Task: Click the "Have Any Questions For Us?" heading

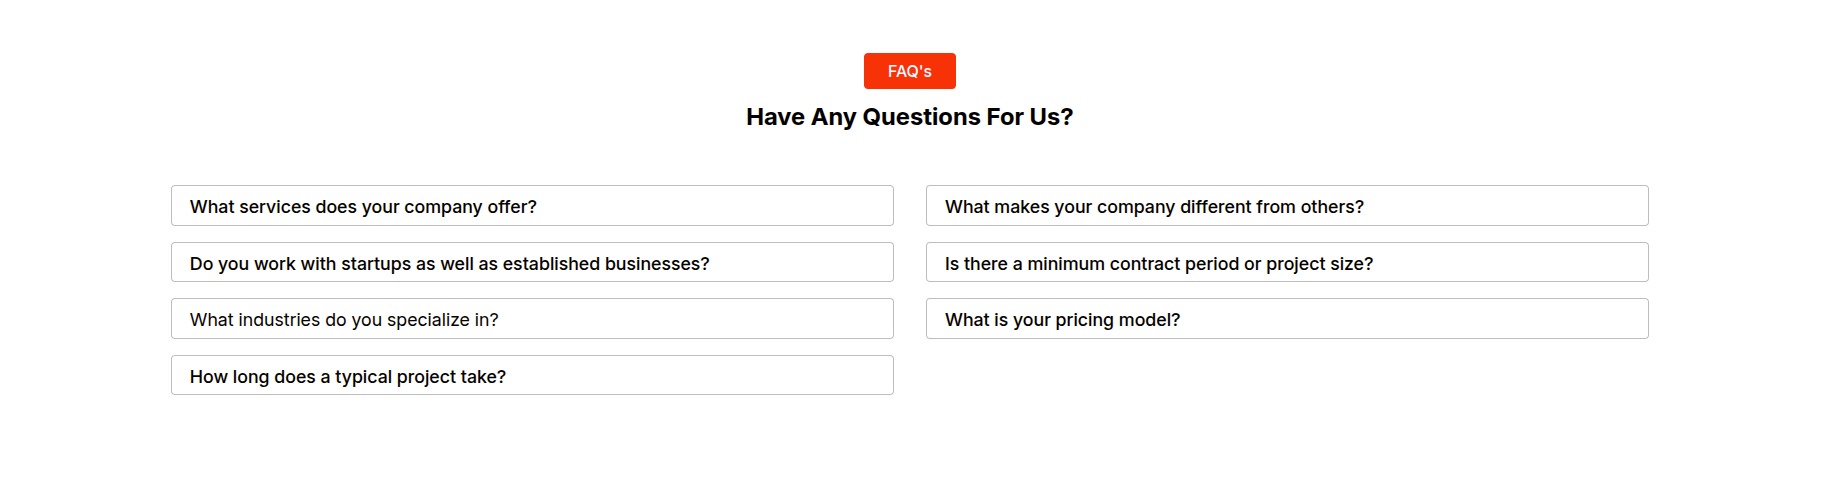Action: tap(909, 117)
